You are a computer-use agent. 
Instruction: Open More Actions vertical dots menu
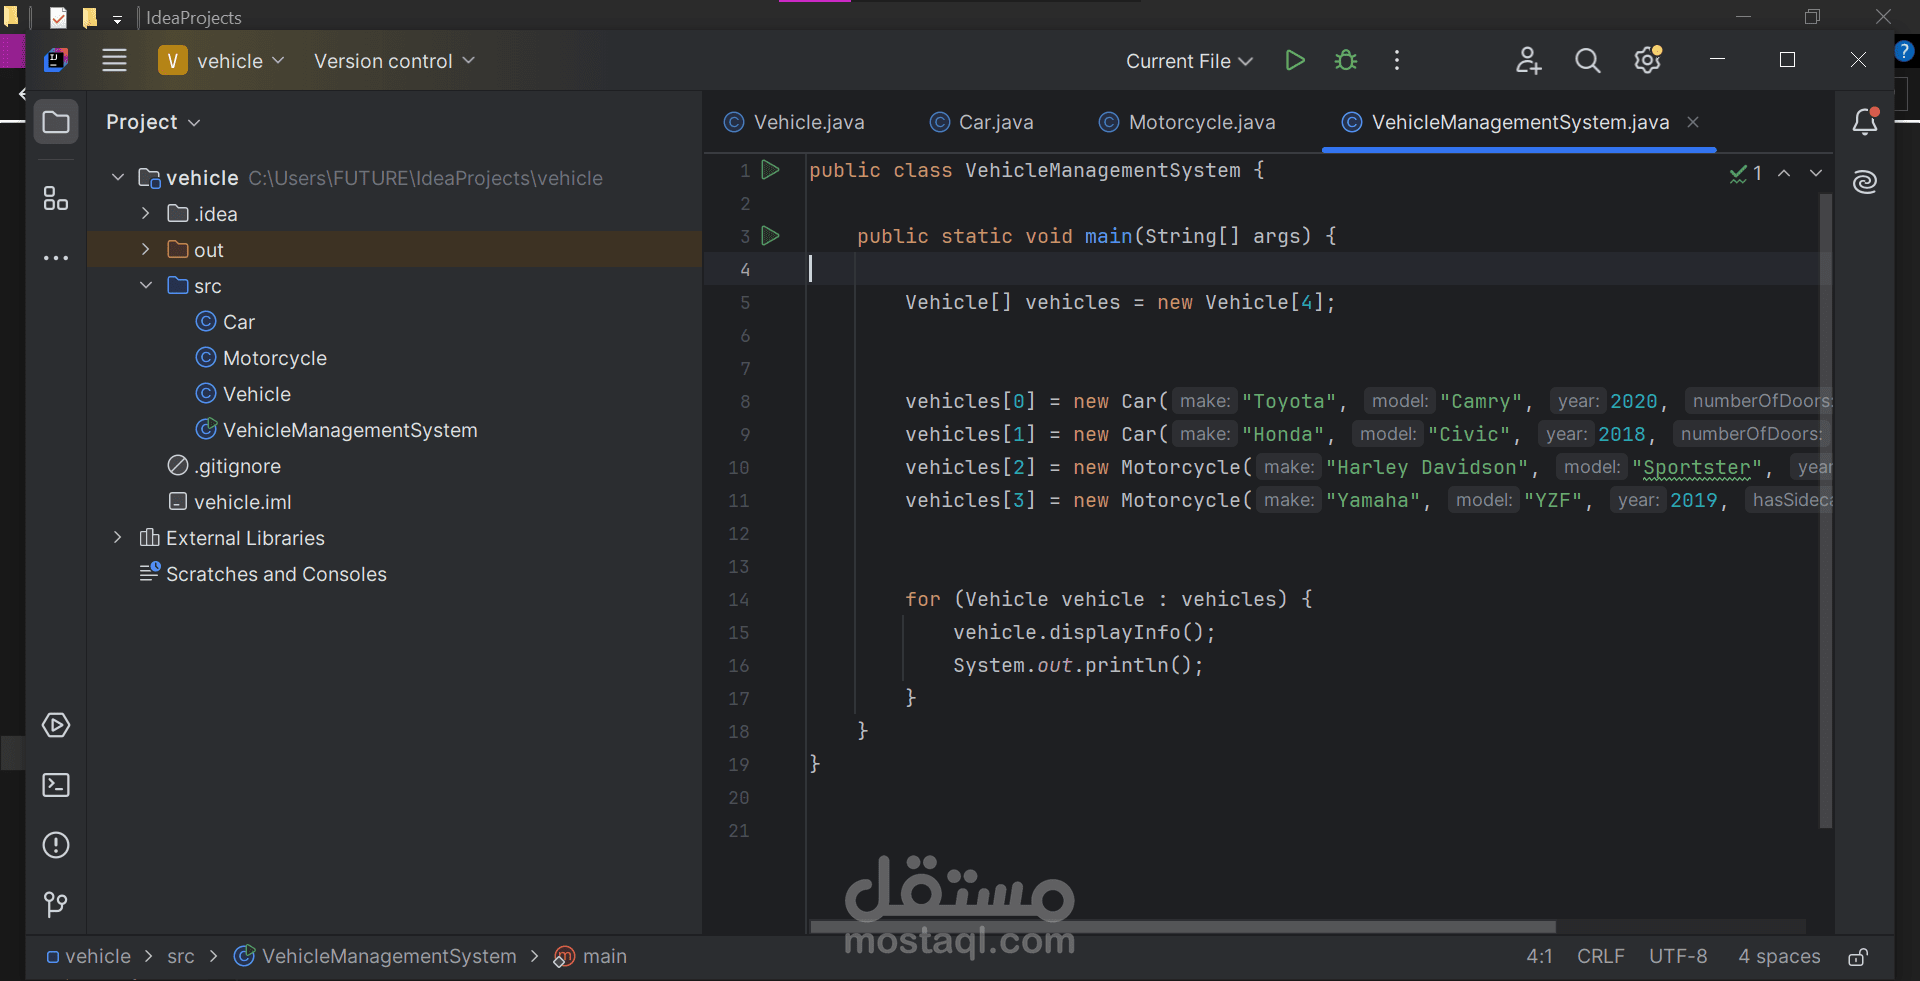tap(1397, 60)
